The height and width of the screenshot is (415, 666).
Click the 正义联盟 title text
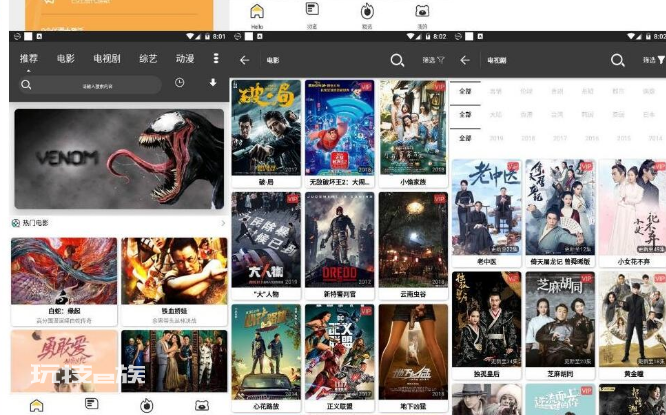339,406
